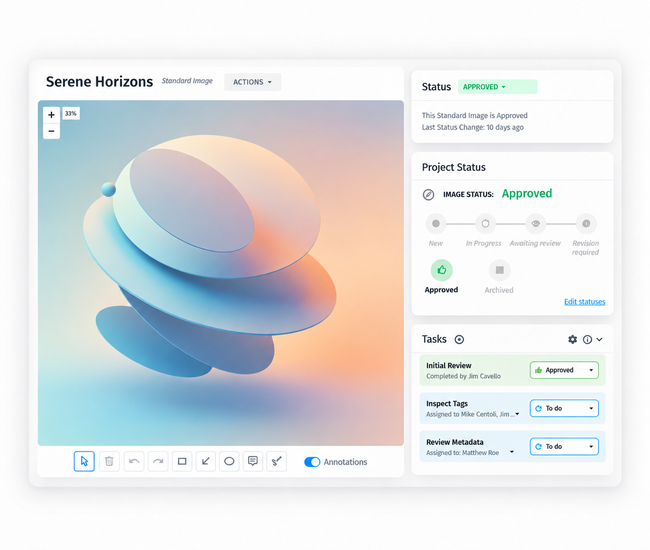Screen dimensions: 650x550
Task: Expand Review Metadata assignee arrow
Action: [x=512, y=452]
